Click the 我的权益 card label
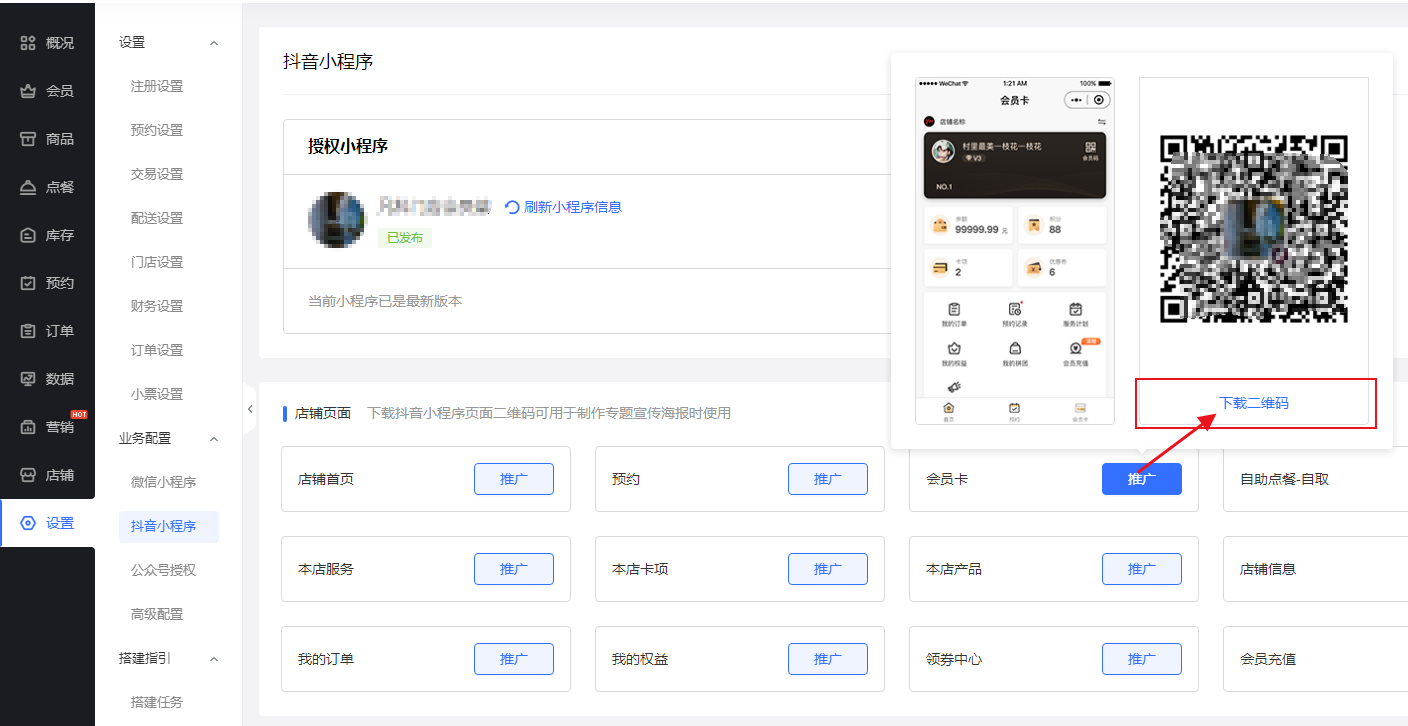Image resolution: width=1408 pixels, height=726 pixels. 640,659
